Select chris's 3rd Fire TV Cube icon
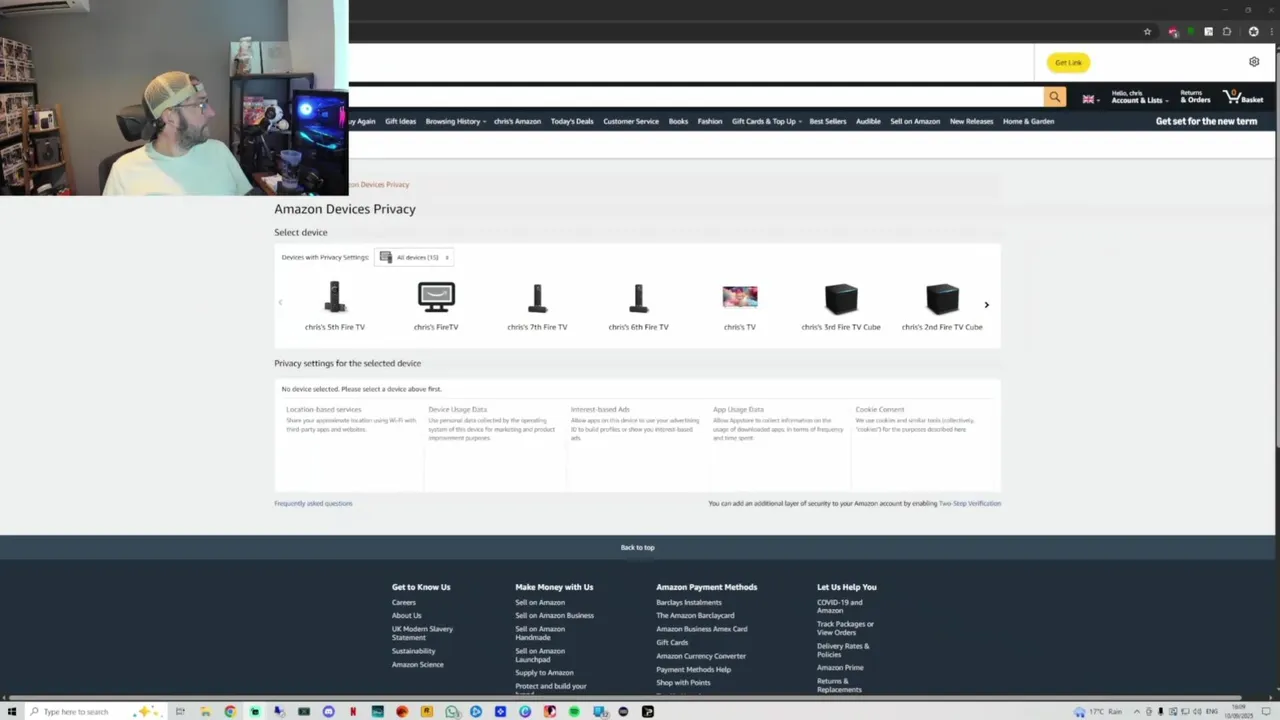 click(x=841, y=299)
